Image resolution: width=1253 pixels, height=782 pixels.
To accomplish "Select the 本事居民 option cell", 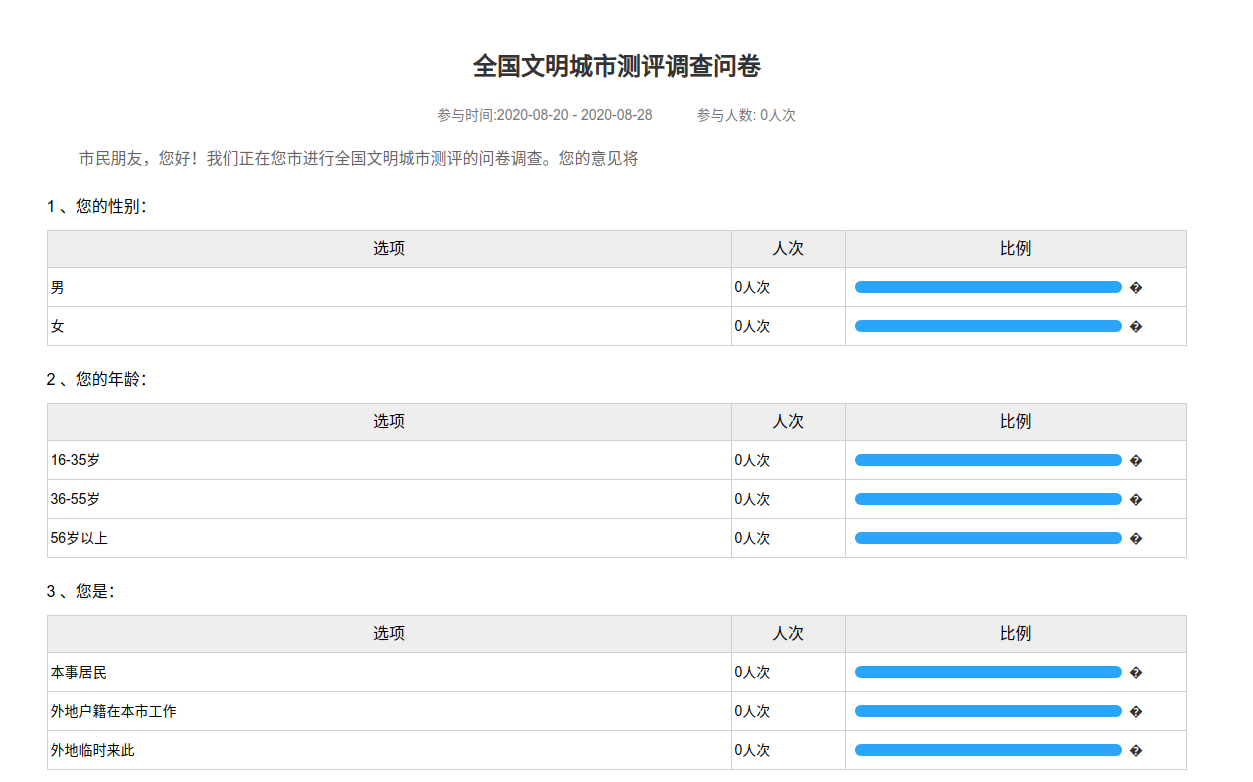I will tap(79, 672).
